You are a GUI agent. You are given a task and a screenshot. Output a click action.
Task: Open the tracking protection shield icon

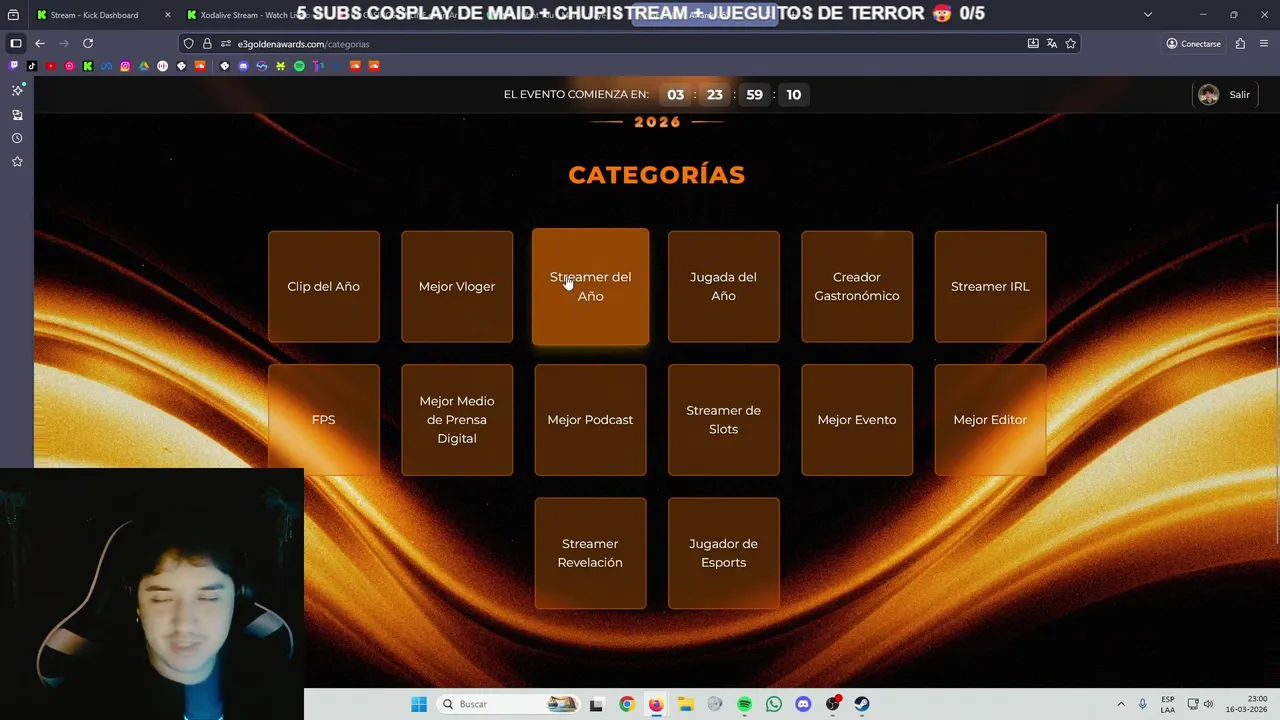pyautogui.click(x=188, y=44)
